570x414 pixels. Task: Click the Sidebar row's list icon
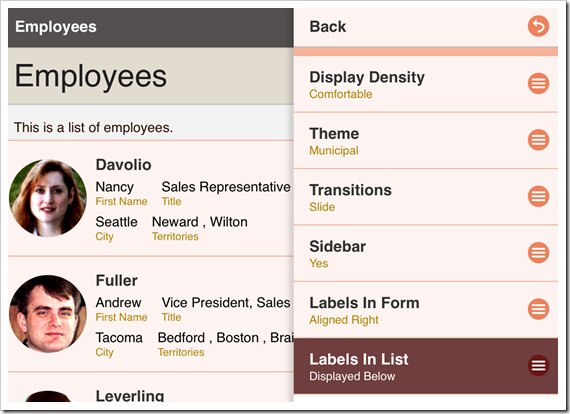538,253
